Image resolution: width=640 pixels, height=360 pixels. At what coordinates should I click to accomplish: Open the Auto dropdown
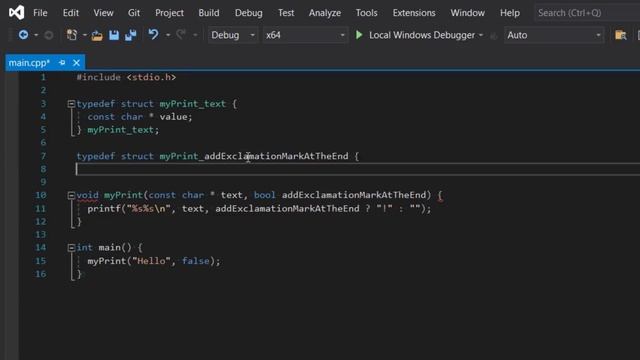tap(554, 35)
